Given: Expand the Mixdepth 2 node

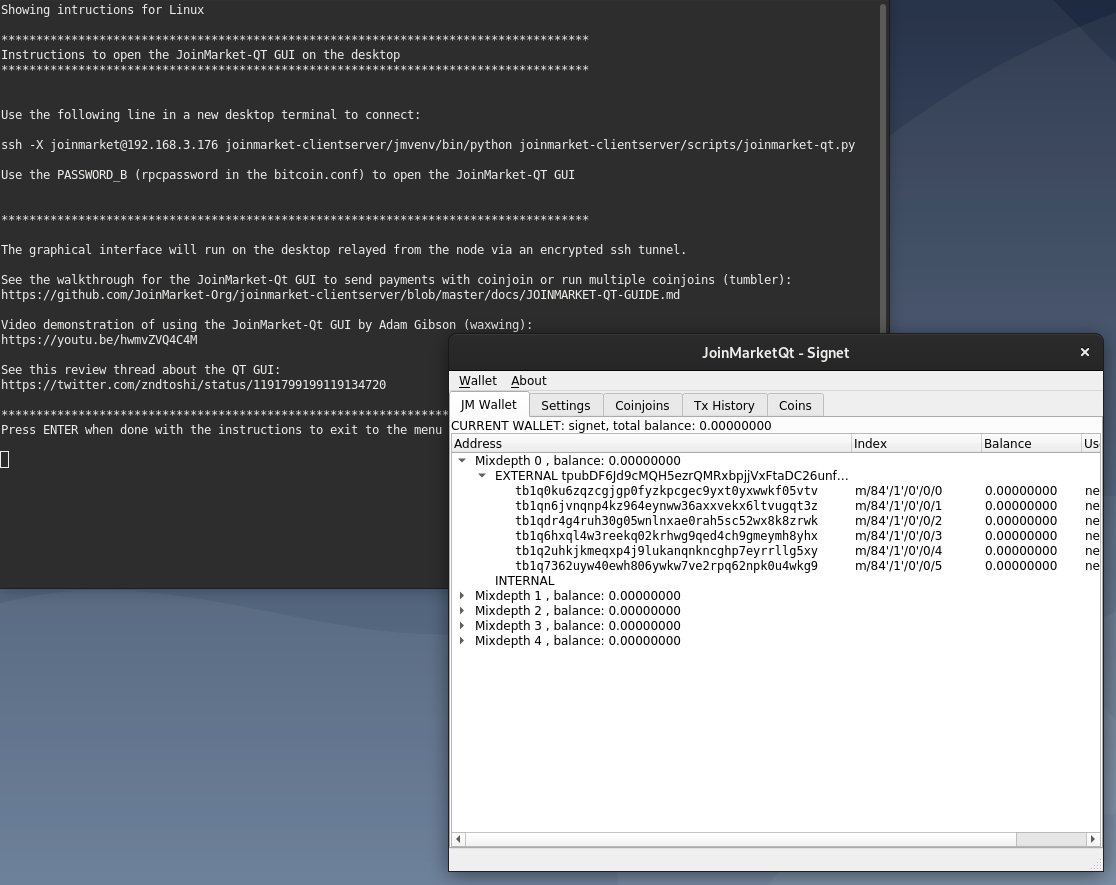Looking at the screenshot, I should [462, 610].
